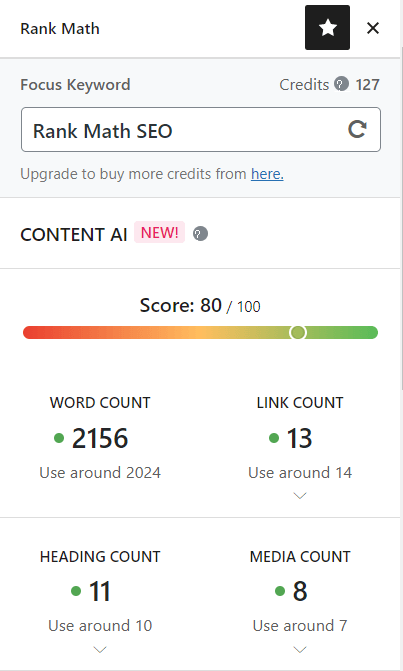Viewport: 403px width, 671px height.
Task: Expand the Link Count details chevron
Action: 300,496
